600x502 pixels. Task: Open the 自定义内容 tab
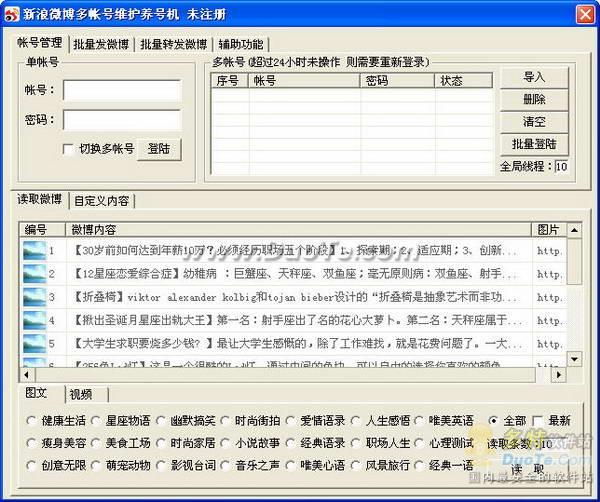click(102, 201)
